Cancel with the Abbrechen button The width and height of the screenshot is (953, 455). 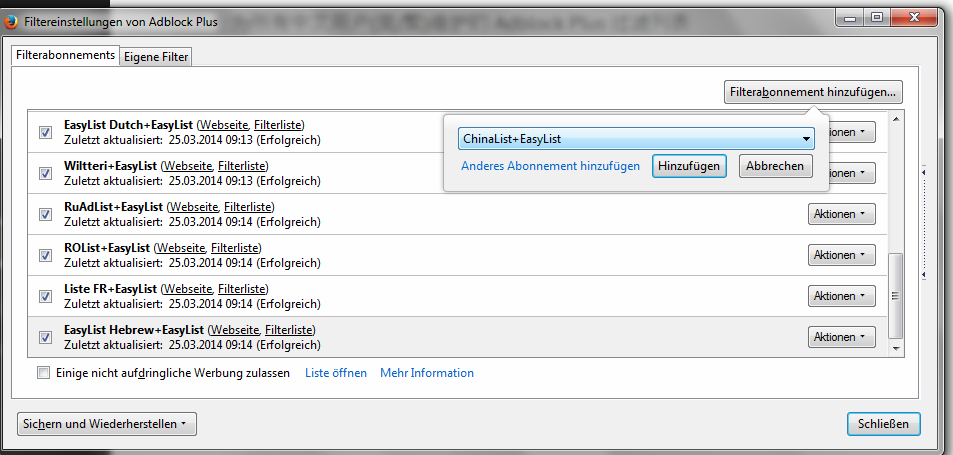click(775, 166)
